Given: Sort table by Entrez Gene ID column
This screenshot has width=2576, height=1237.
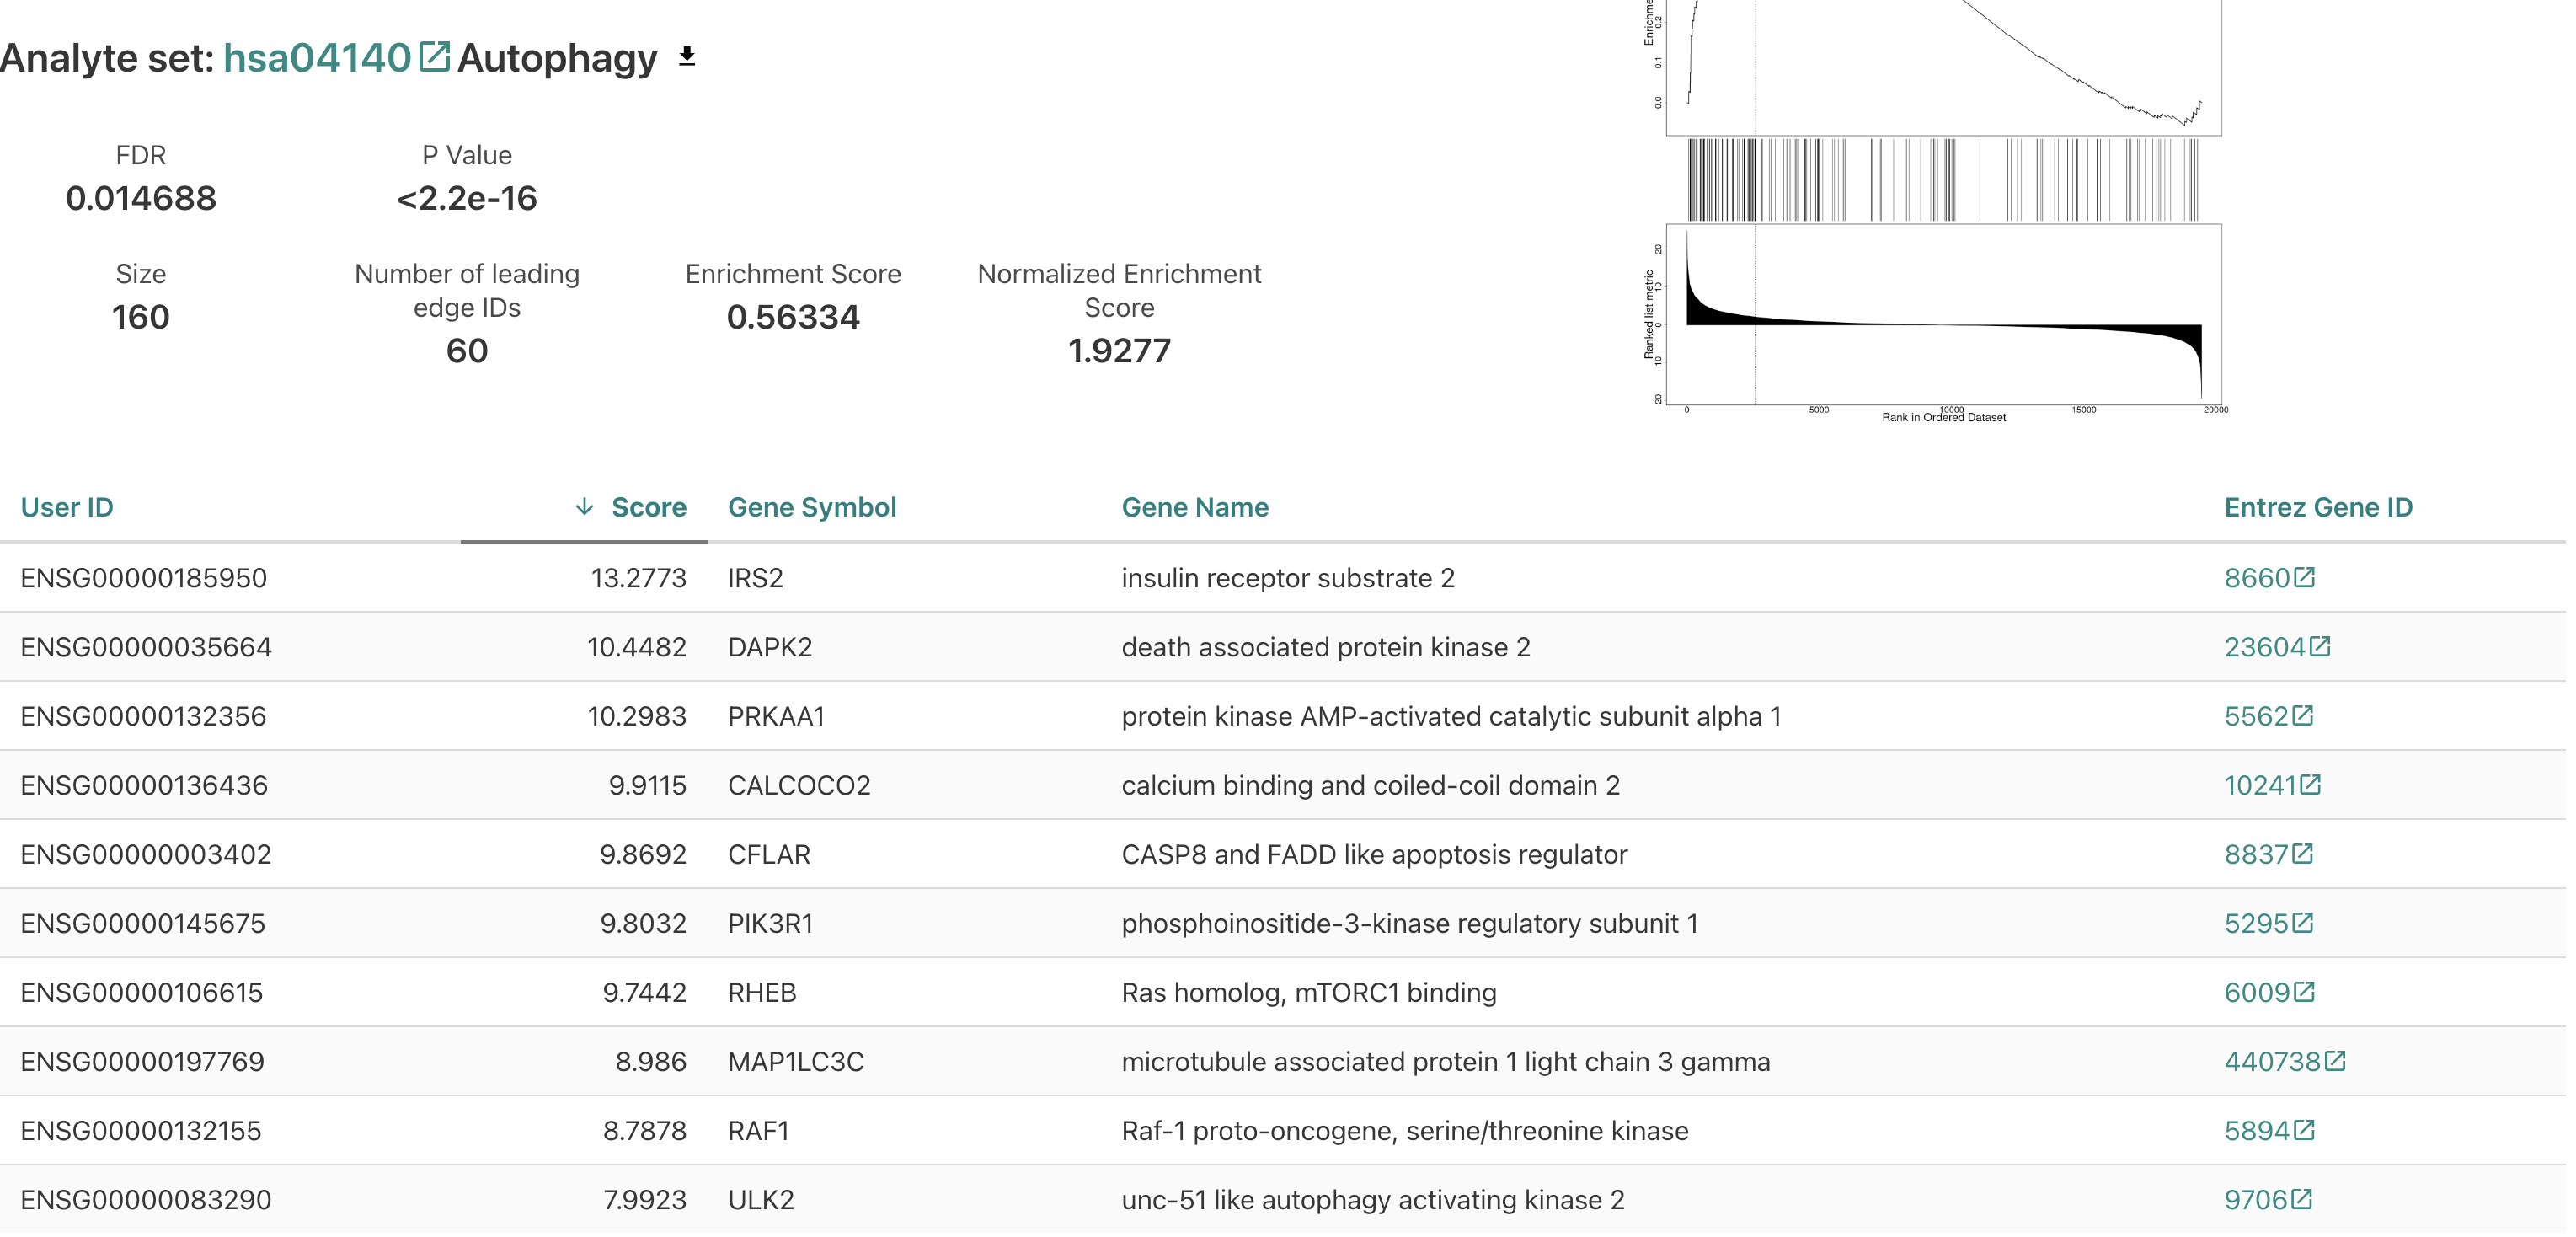Looking at the screenshot, I should pyautogui.click(x=2318, y=507).
